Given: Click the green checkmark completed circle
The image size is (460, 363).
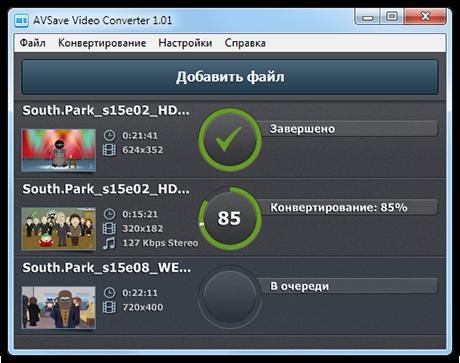Looking at the screenshot, I should (x=230, y=140).
